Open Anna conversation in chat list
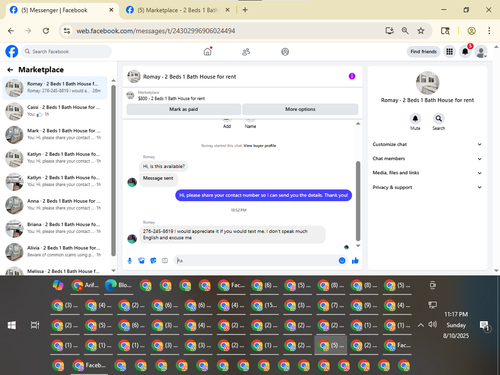Viewport: 500px width, 375px height. point(55,205)
